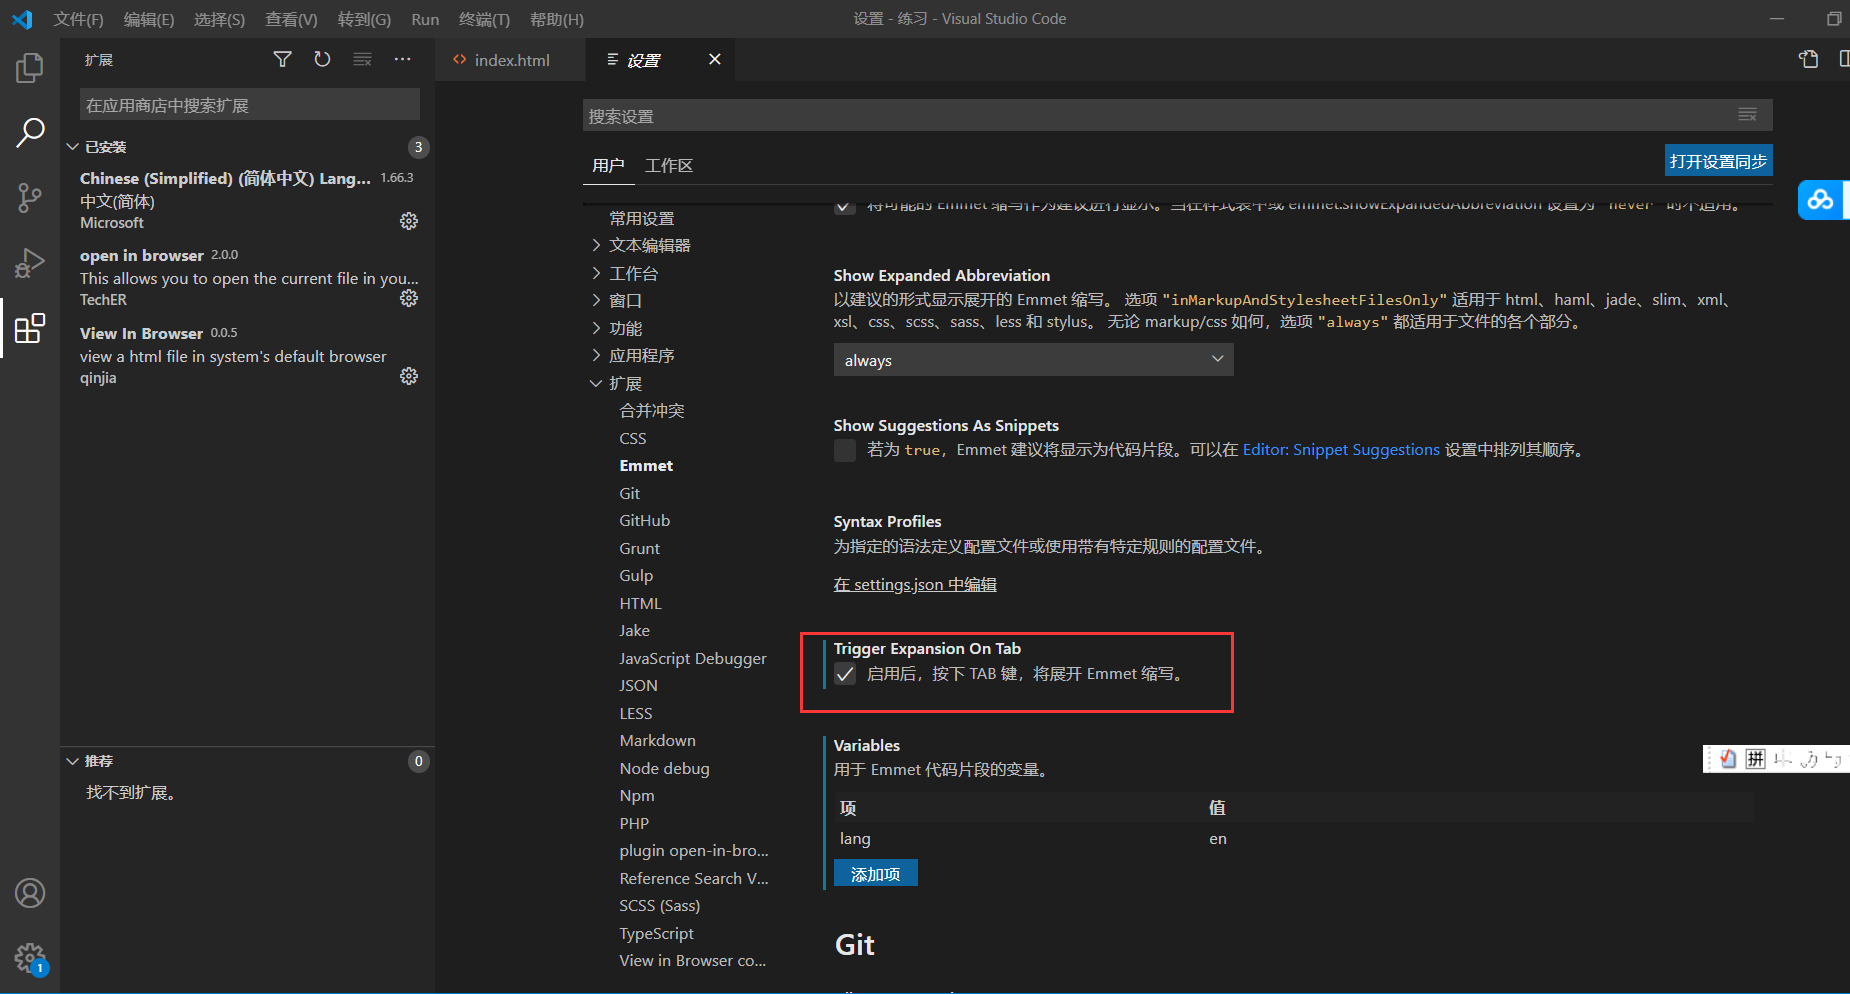
Task: Select Emmet in settings tree
Action: pos(646,466)
